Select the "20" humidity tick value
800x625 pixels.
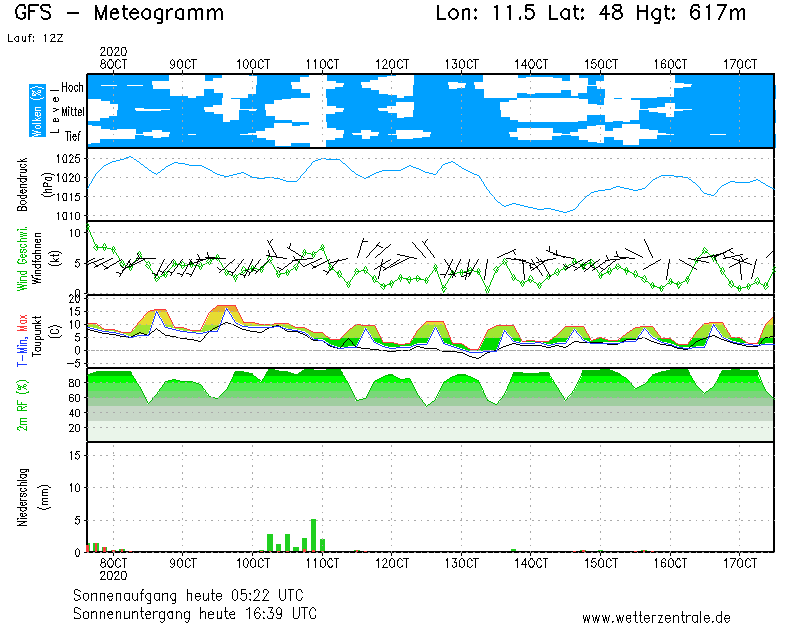click(74, 428)
